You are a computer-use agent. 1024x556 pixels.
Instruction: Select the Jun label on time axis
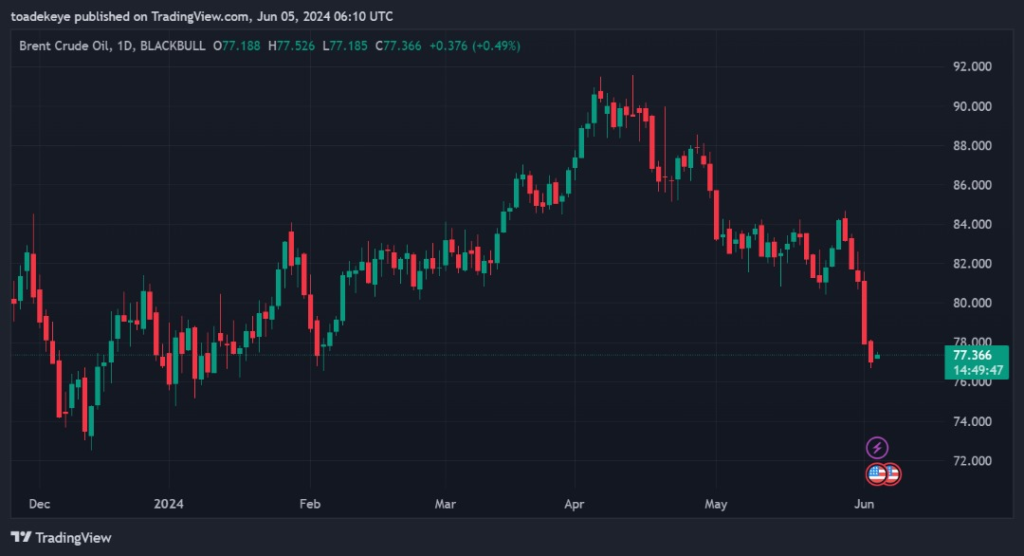[x=866, y=503]
